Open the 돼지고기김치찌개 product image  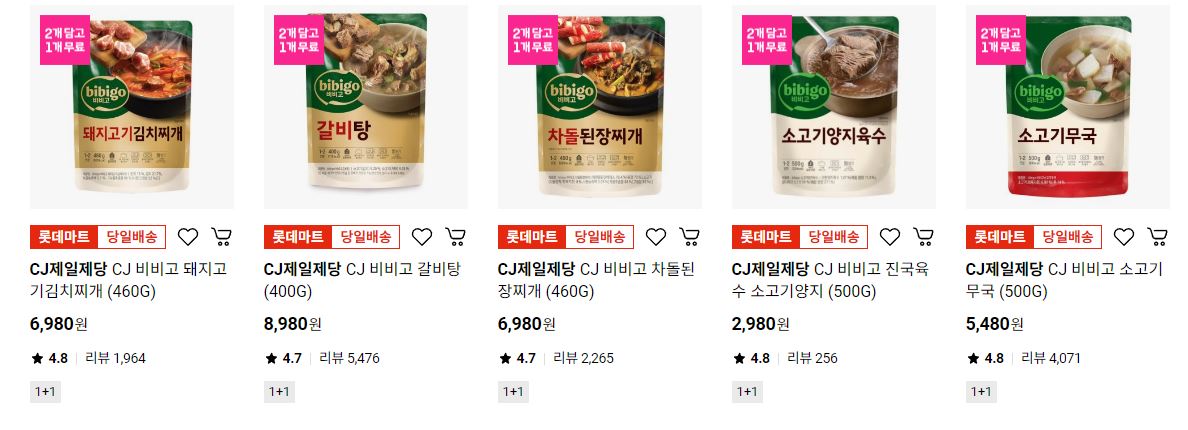132,107
